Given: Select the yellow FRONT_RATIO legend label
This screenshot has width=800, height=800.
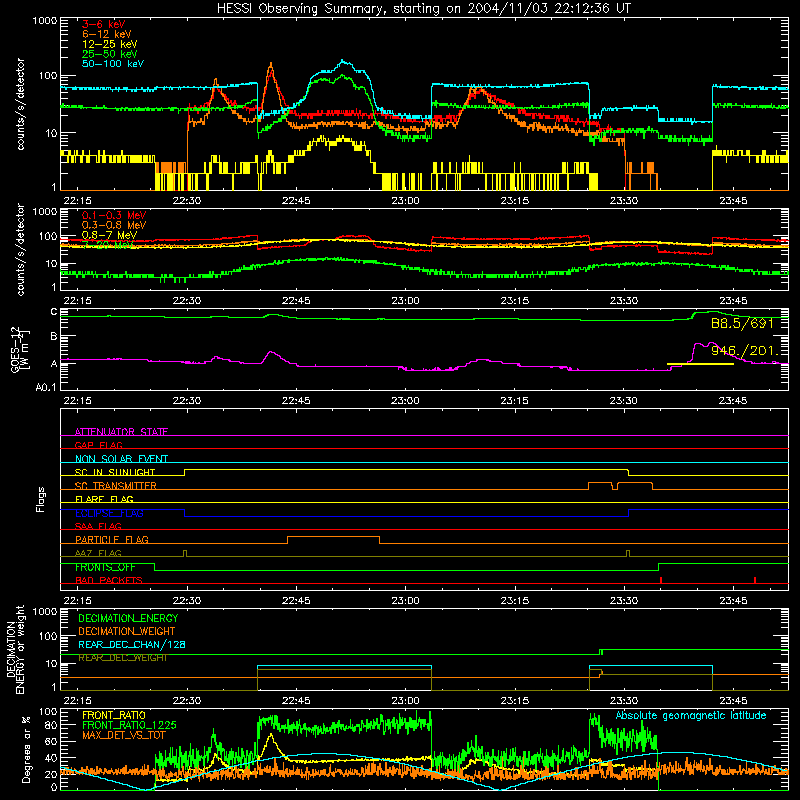Looking at the screenshot, I should [x=114, y=715].
